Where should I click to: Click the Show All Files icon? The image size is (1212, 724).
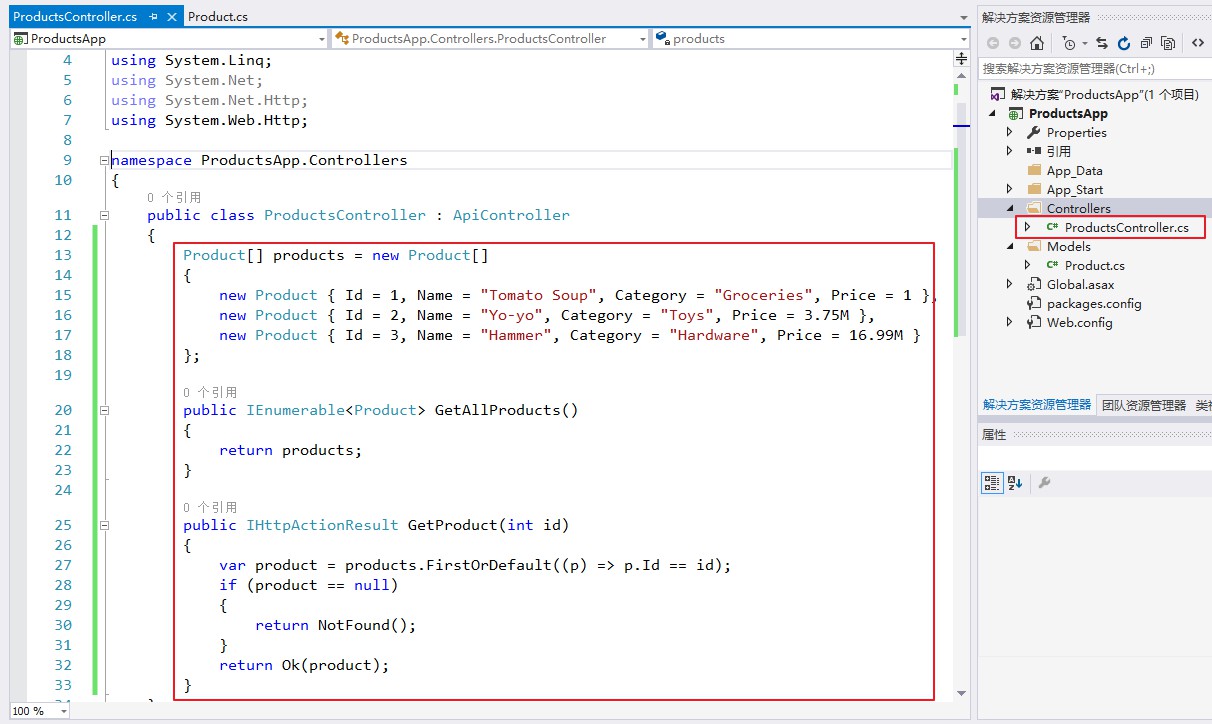[x=1167, y=43]
